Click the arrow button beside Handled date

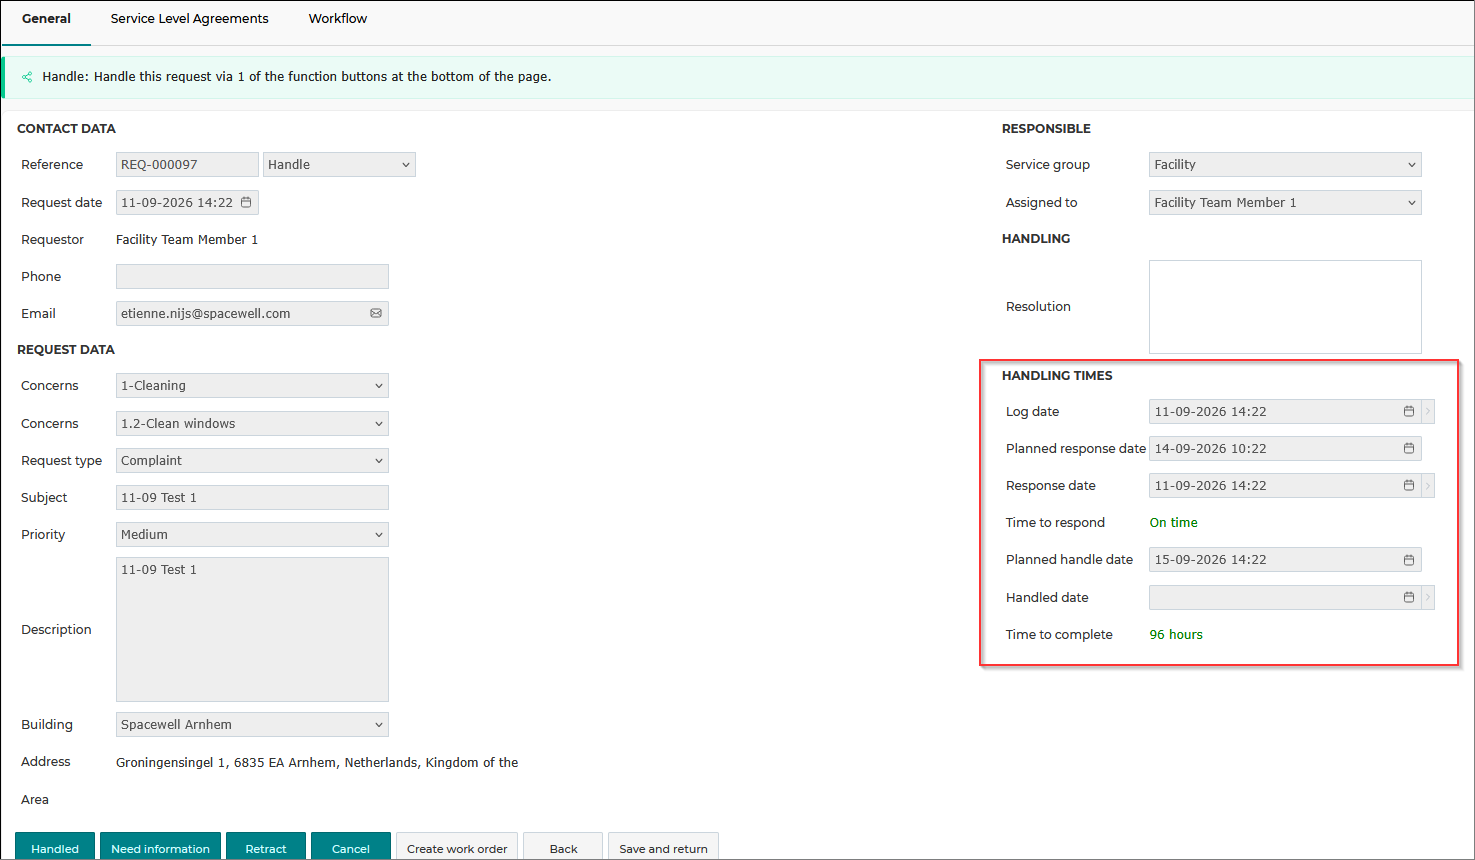click(x=1428, y=597)
